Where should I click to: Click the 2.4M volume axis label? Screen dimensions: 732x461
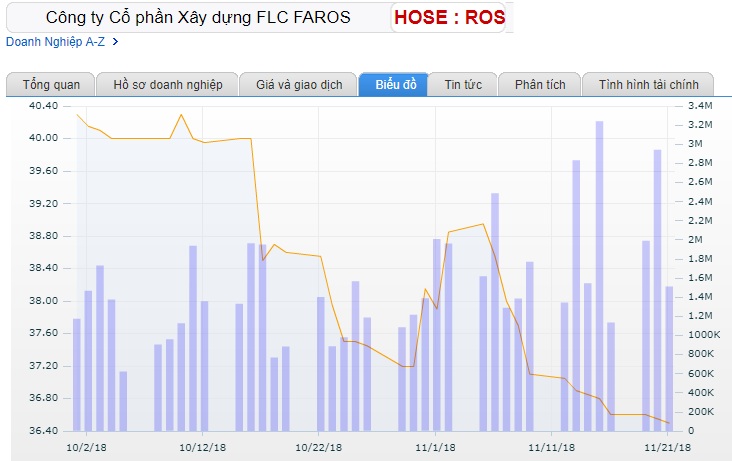pyautogui.click(x=700, y=201)
